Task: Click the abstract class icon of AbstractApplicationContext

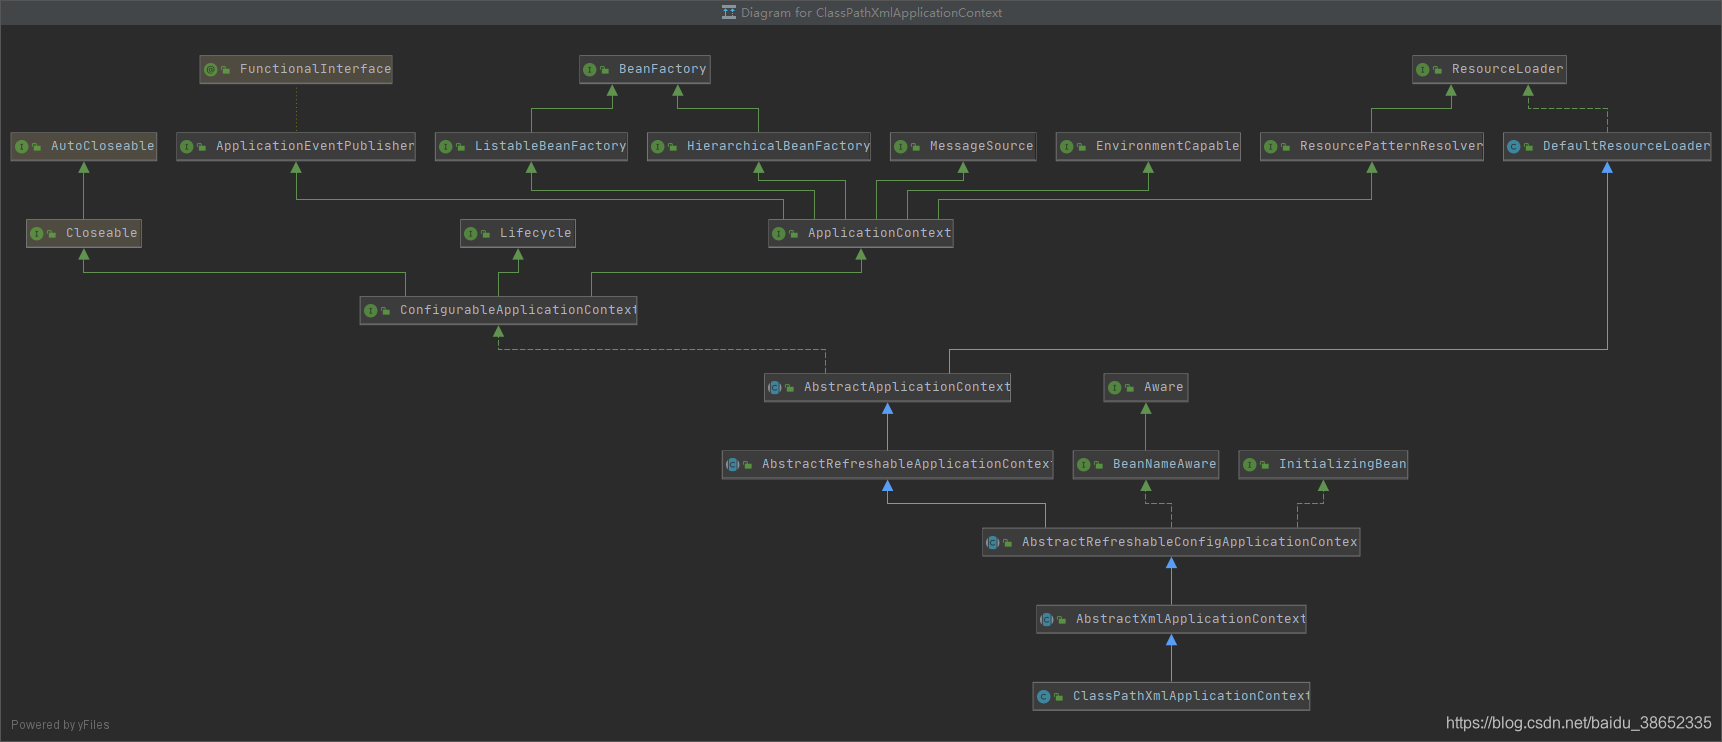Action: point(775,388)
